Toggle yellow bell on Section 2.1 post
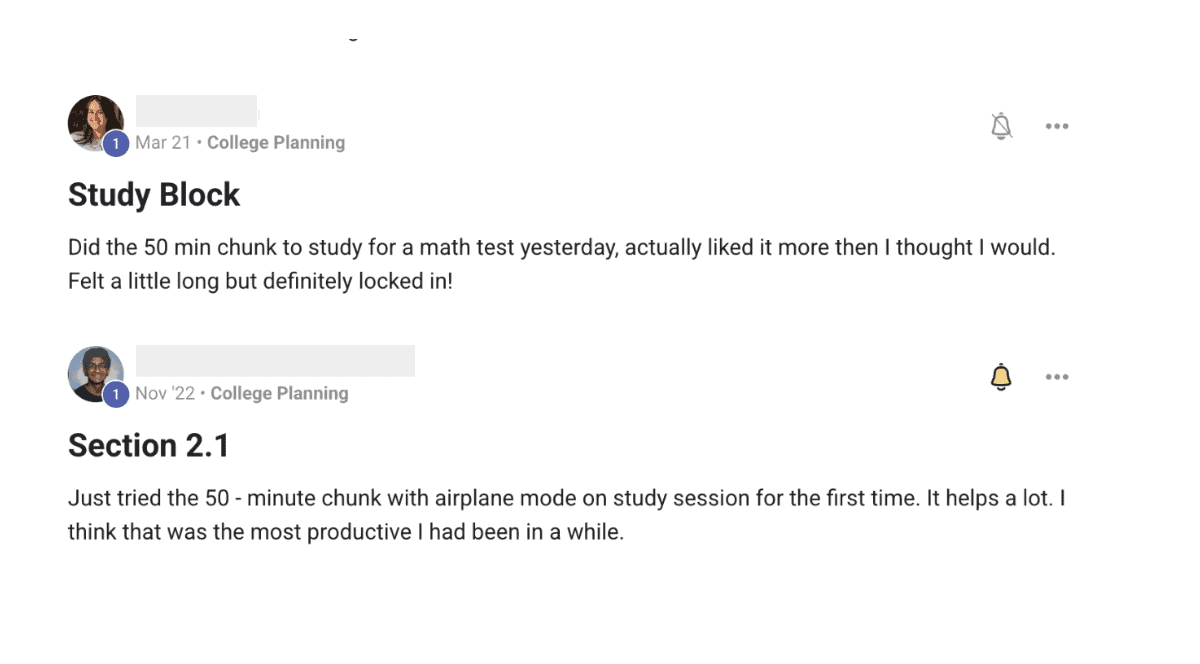 coord(1001,377)
